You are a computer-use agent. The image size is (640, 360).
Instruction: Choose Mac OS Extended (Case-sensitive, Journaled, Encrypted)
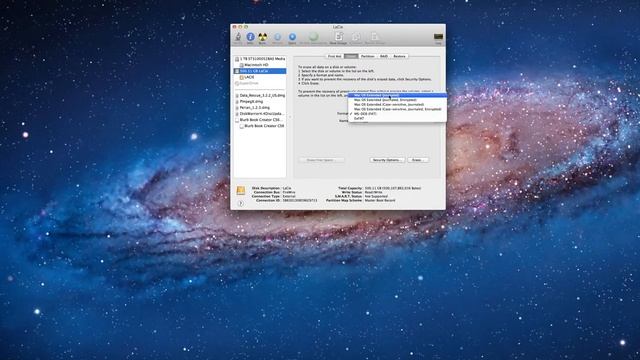[398, 109]
